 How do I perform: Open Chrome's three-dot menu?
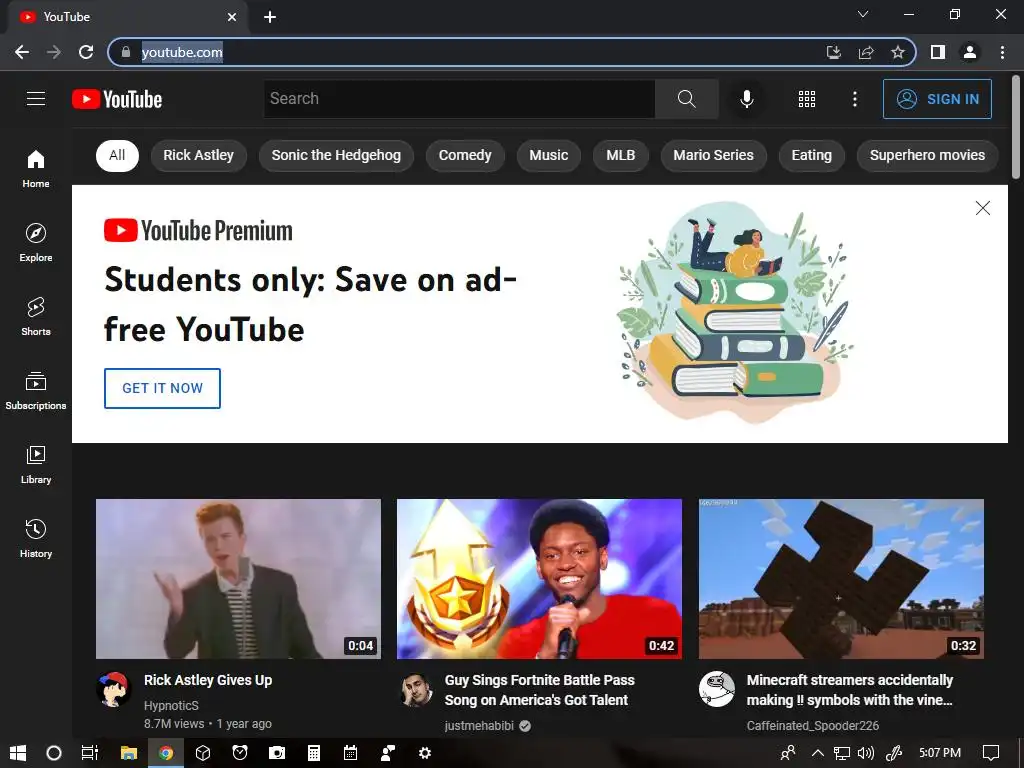pyautogui.click(x=1002, y=52)
